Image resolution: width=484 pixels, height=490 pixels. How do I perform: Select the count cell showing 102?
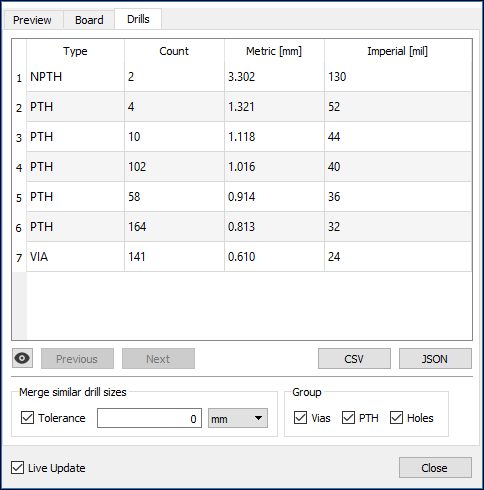click(174, 167)
